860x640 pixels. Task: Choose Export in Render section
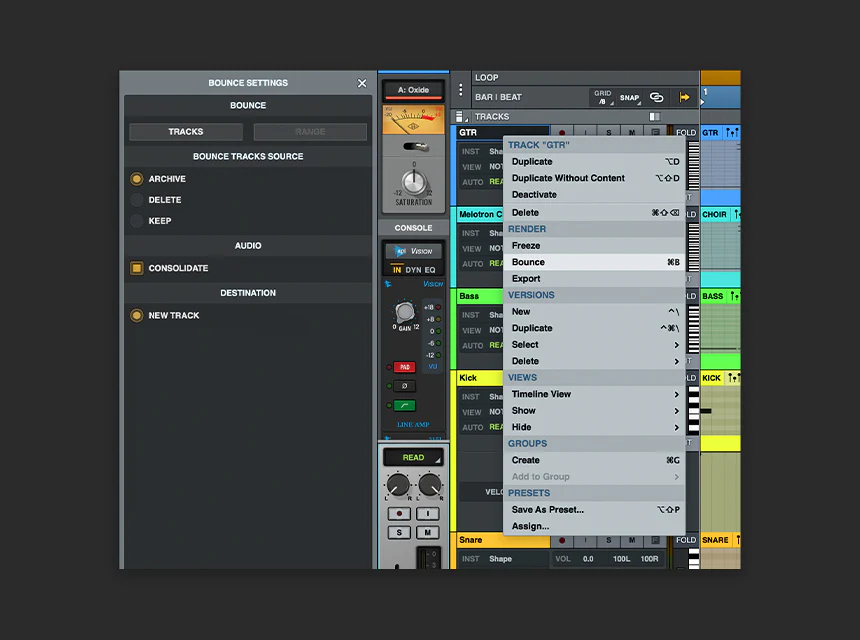point(595,279)
